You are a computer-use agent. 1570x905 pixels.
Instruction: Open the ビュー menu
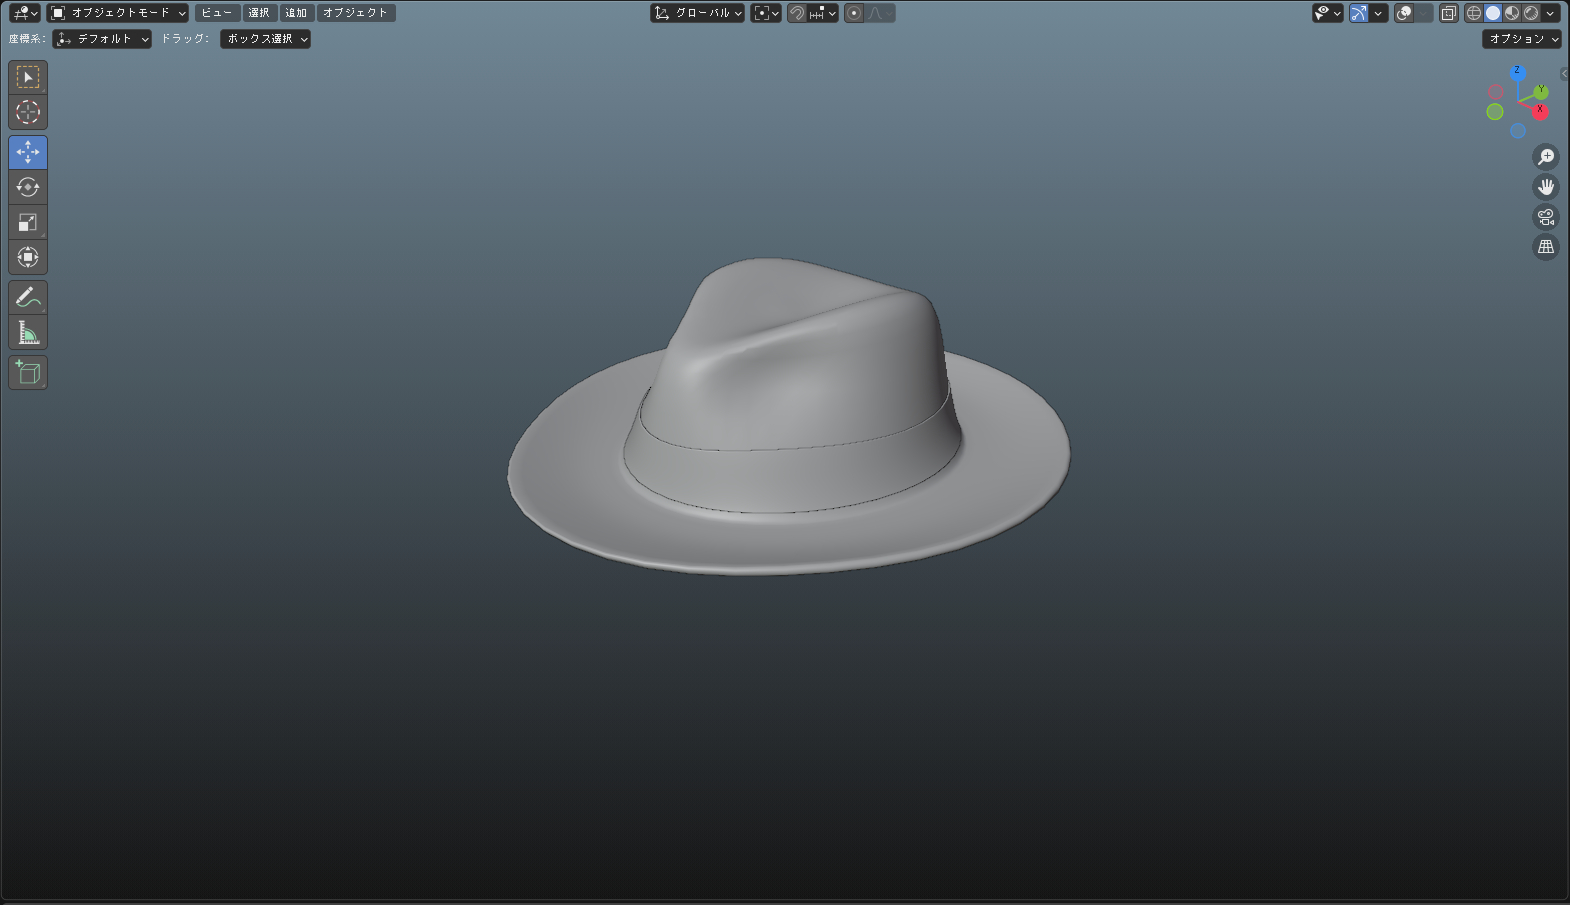click(x=217, y=13)
